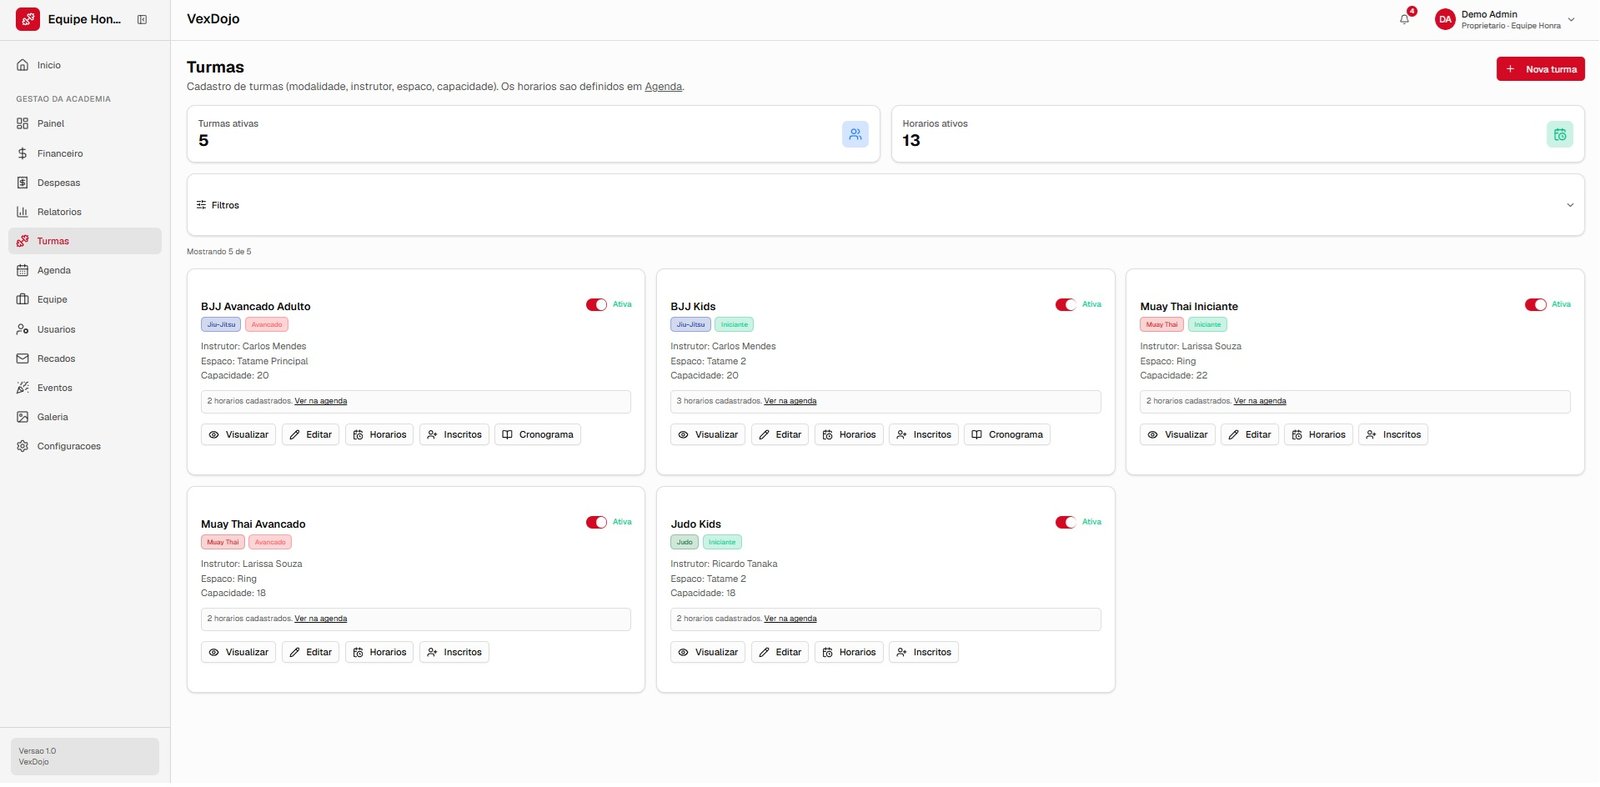Visualizar the BJJ Kids class
This screenshot has width=1600, height=787.
(x=708, y=435)
